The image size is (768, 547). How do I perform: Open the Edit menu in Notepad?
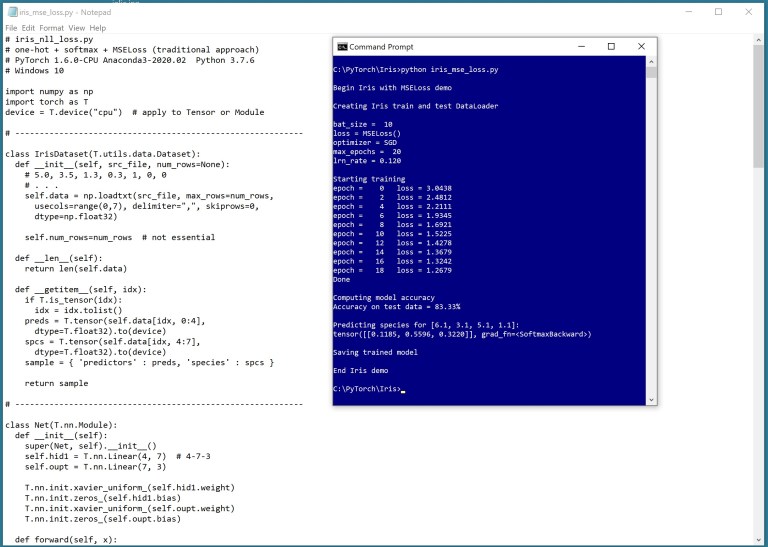point(28,28)
